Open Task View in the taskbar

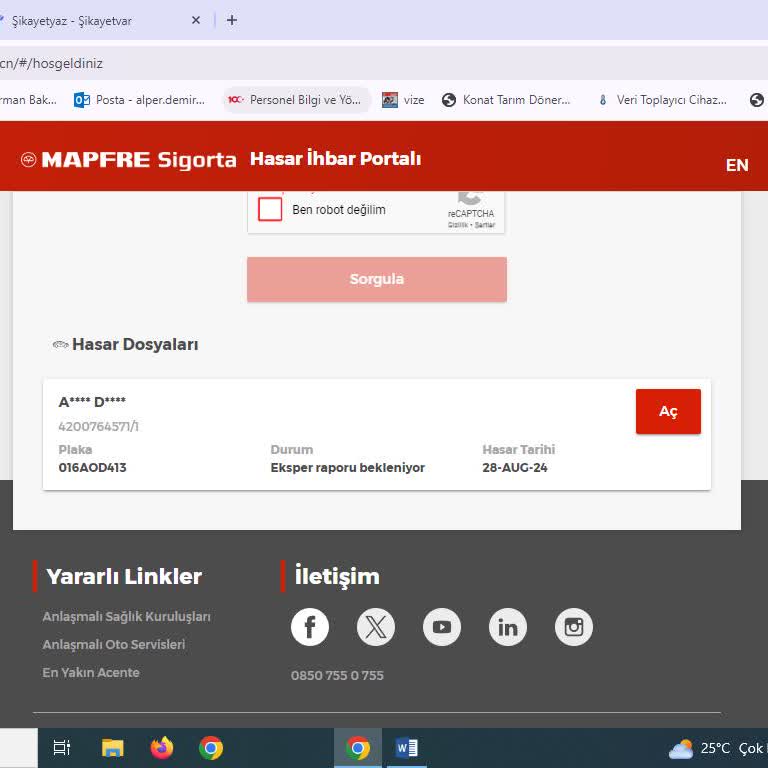pos(62,748)
